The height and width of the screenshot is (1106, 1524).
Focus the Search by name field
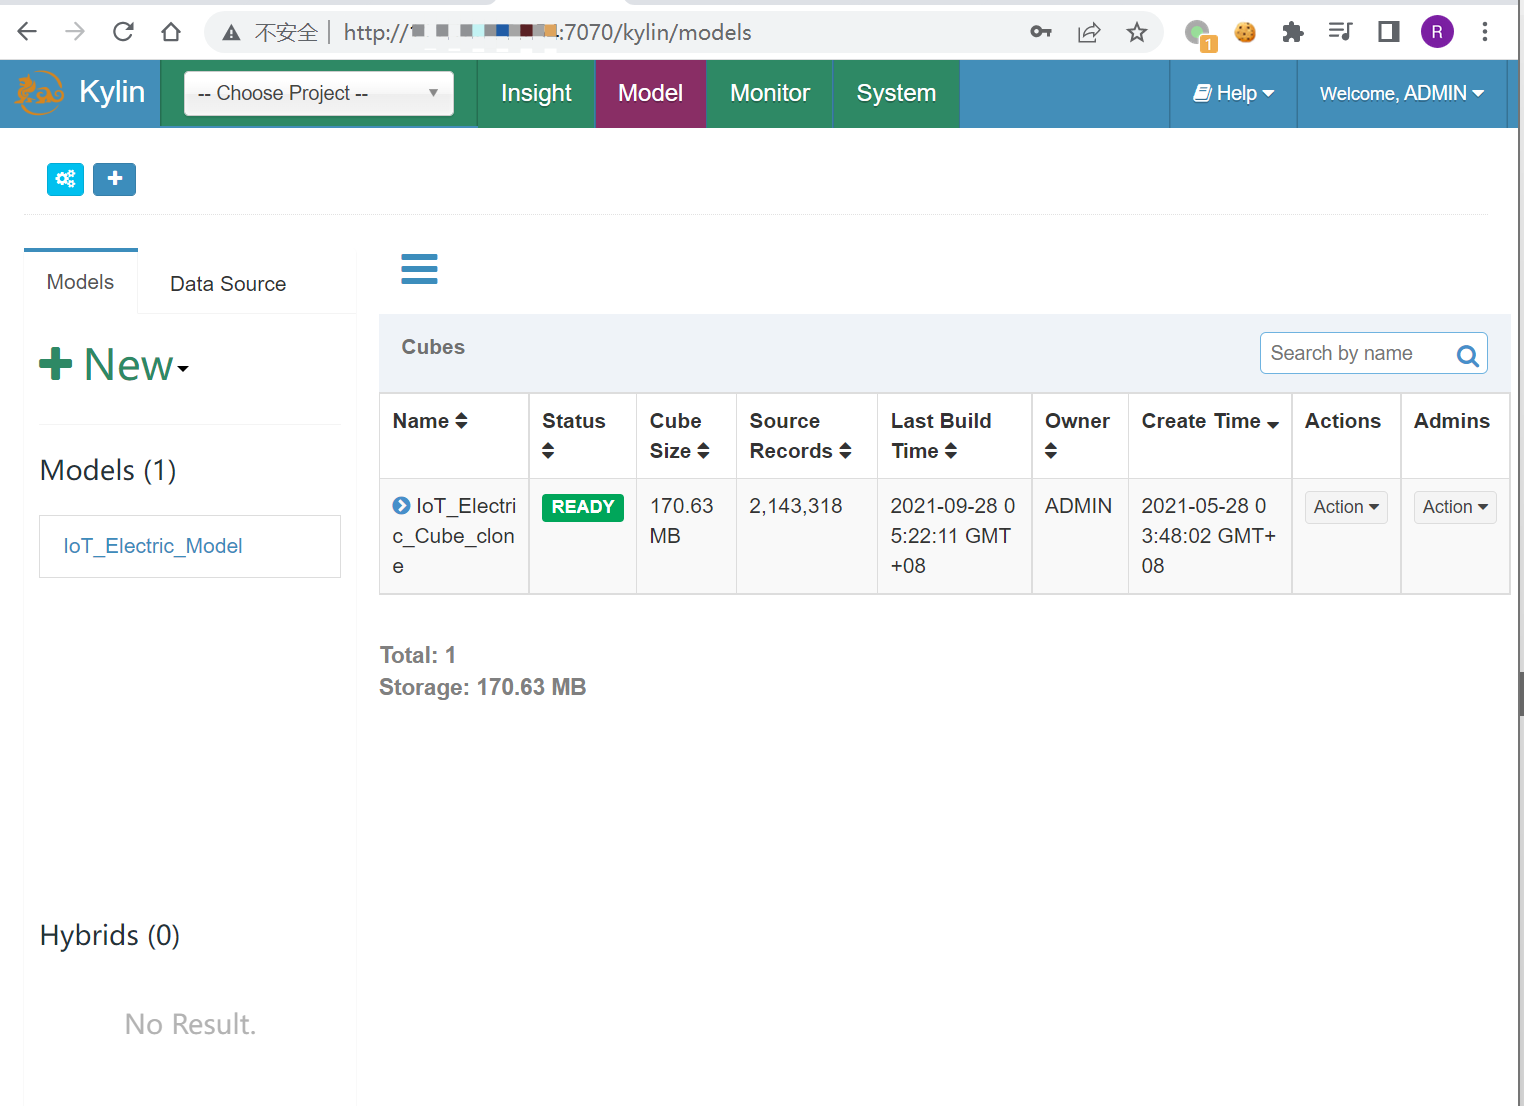click(x=1354, y=354)
